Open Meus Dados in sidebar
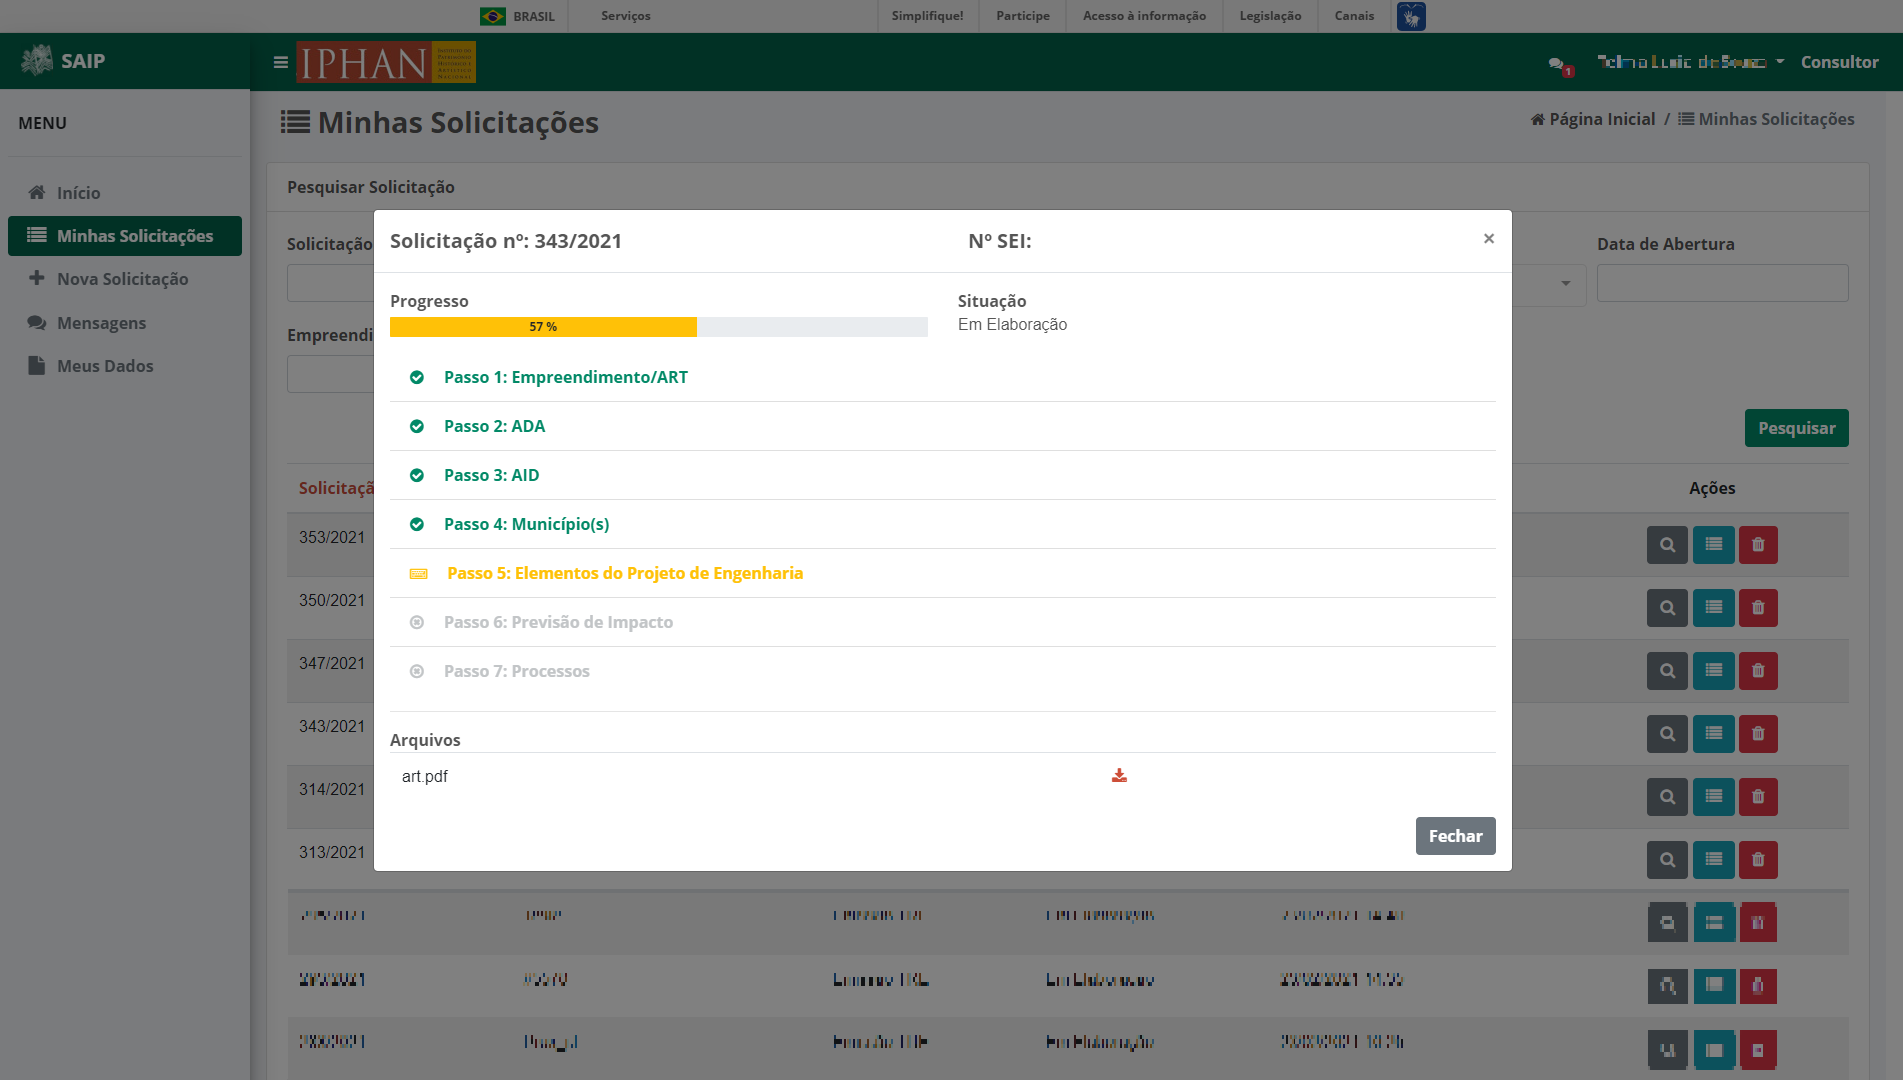This screenshot has height=1080, width=1903. (125, 366)
